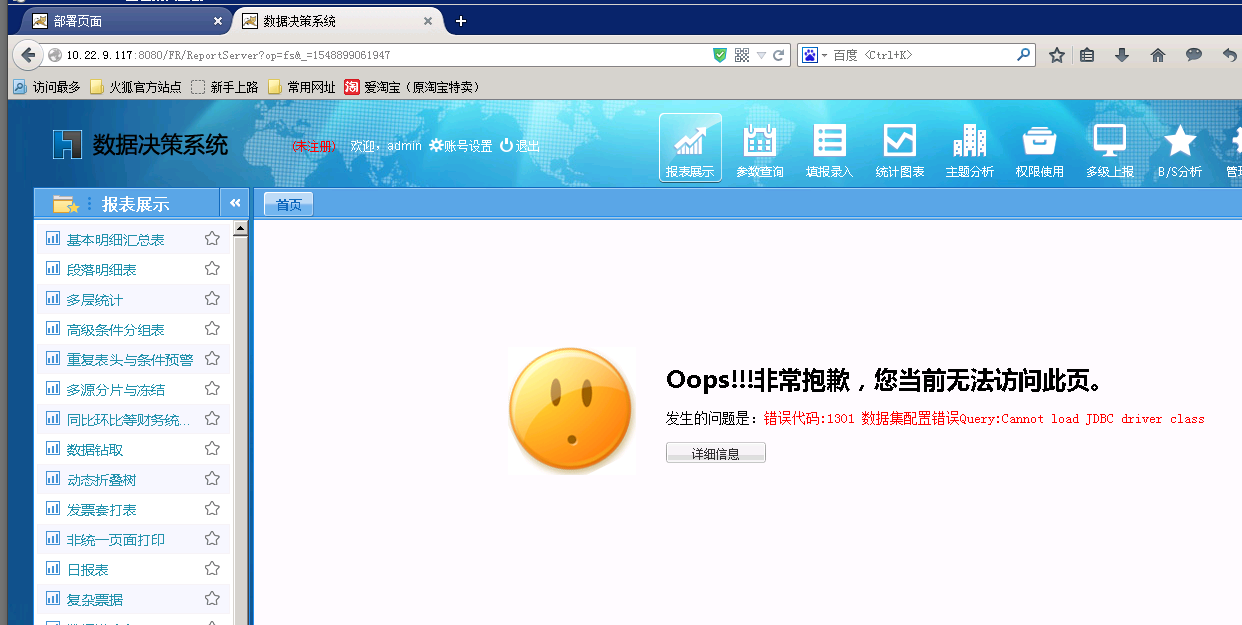Open 复杂票据 report
The image size is (1242, 625).
(x=95, y=600)
